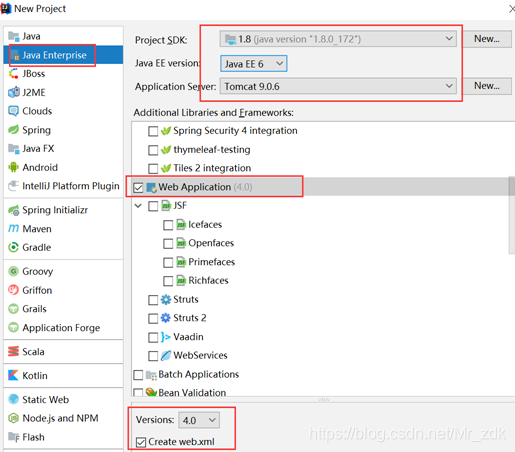Click the Gradle icon
The height and width of the screenshot is (452, 515).
click(14, 247)
